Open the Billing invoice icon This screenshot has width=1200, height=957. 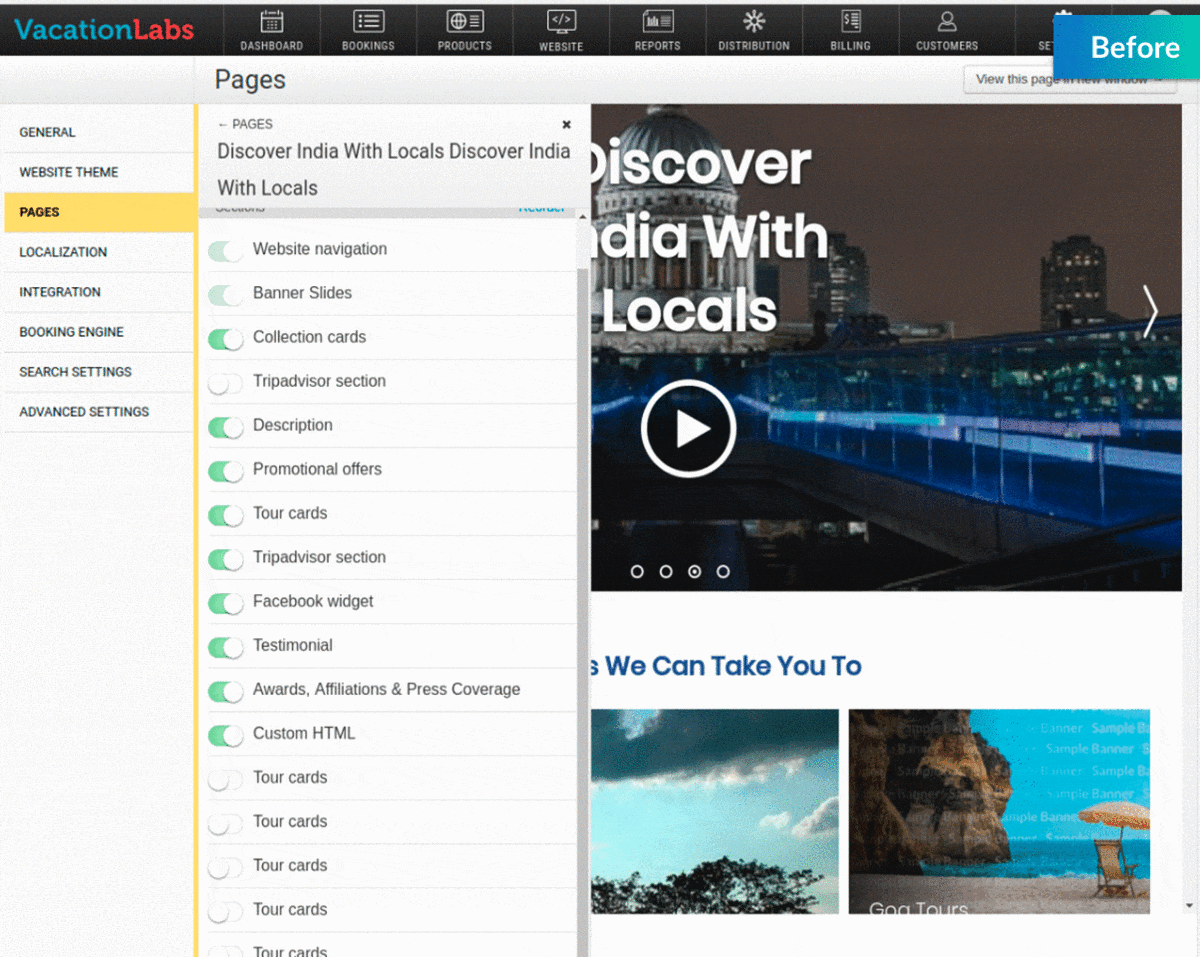pos(850,21)
